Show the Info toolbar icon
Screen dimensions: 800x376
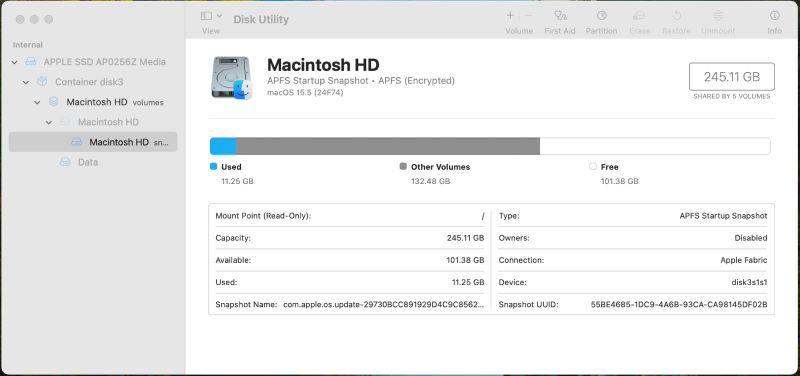click(x=774, y=16)
